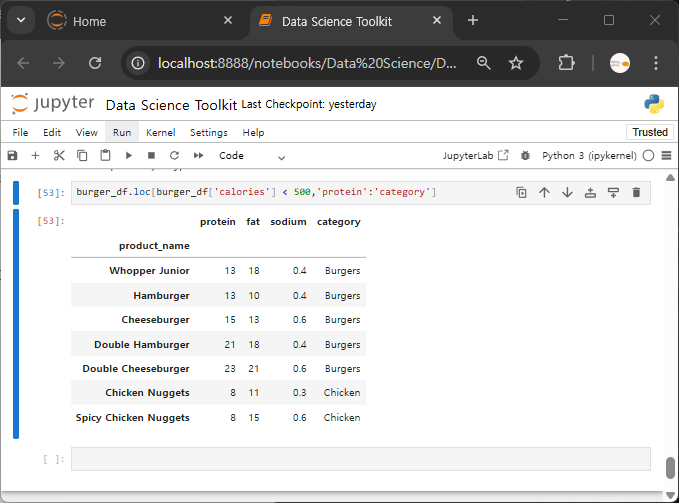The image size is (679, 503).
Task: Click the Python 3 (ipykernel) kernel name
Action: pyautogui.click(x=589, y=155)
